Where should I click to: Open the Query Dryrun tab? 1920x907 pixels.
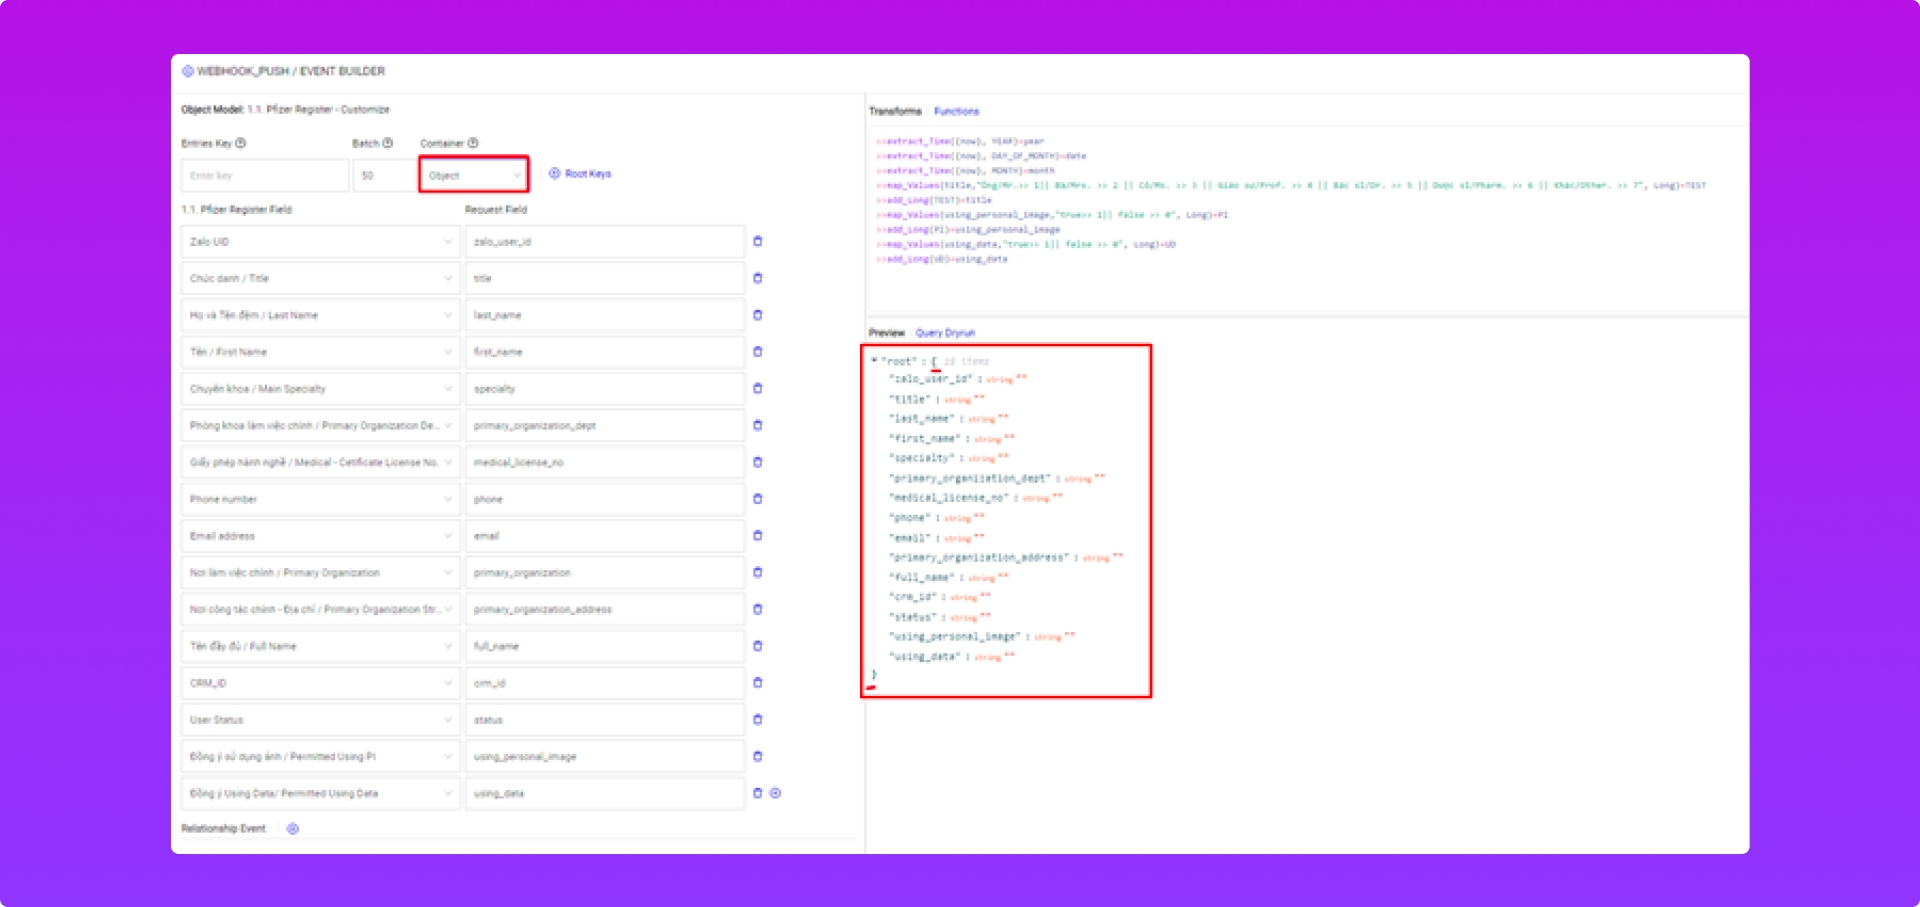pos(945,333)
